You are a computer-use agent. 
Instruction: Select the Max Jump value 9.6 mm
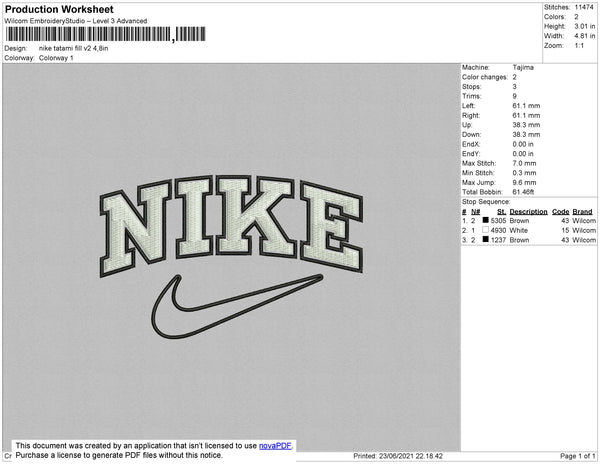click(524, 182)
